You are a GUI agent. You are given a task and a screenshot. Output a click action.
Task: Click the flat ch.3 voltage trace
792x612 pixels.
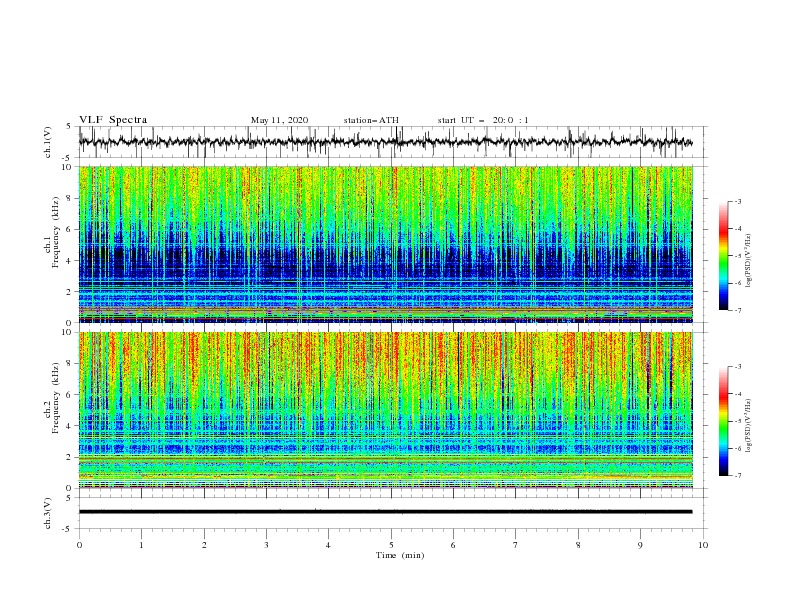pos(385,512)
